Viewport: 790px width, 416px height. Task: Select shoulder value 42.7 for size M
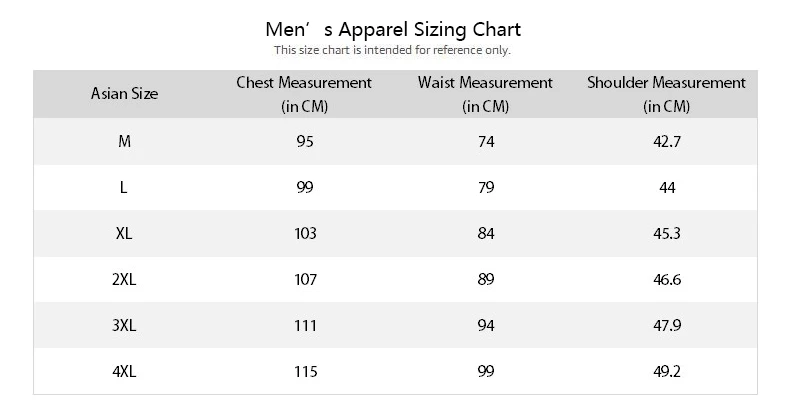(667, 142)
